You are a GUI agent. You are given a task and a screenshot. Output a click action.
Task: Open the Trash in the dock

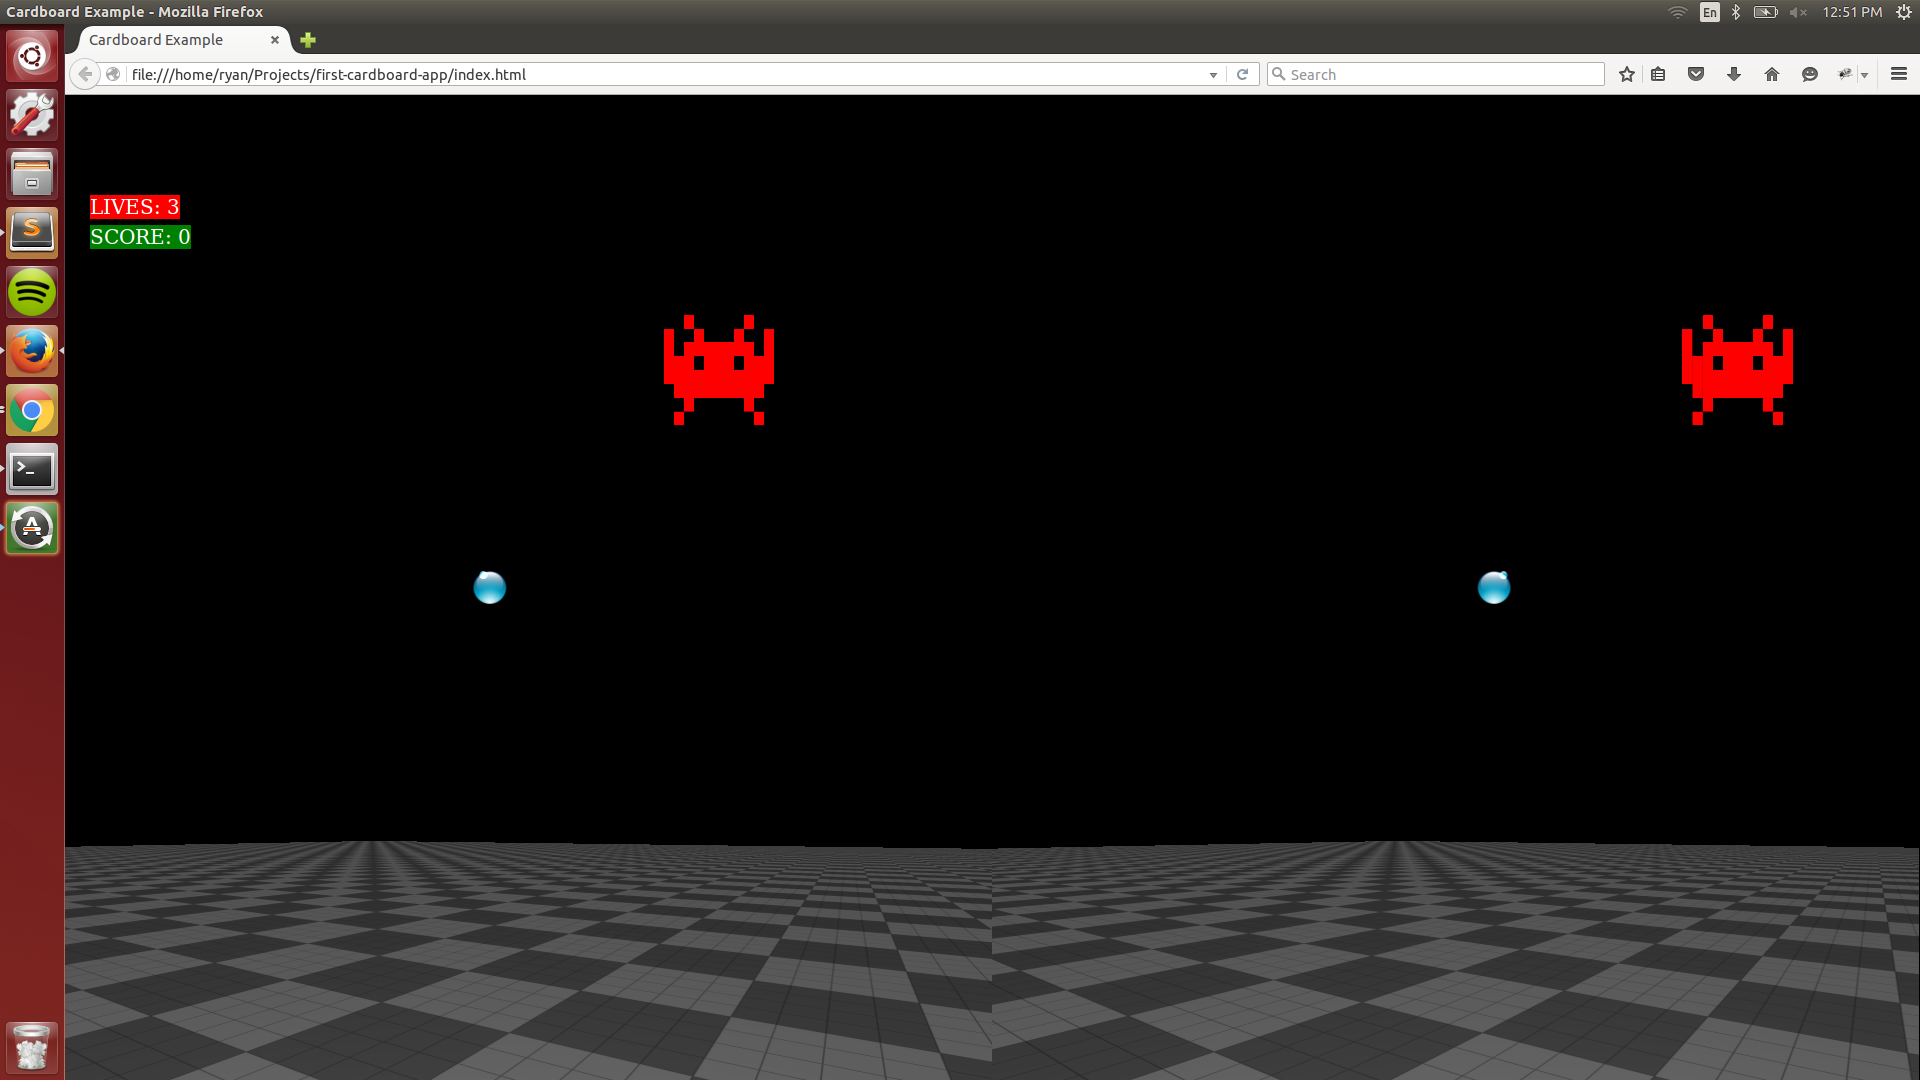32,1046
